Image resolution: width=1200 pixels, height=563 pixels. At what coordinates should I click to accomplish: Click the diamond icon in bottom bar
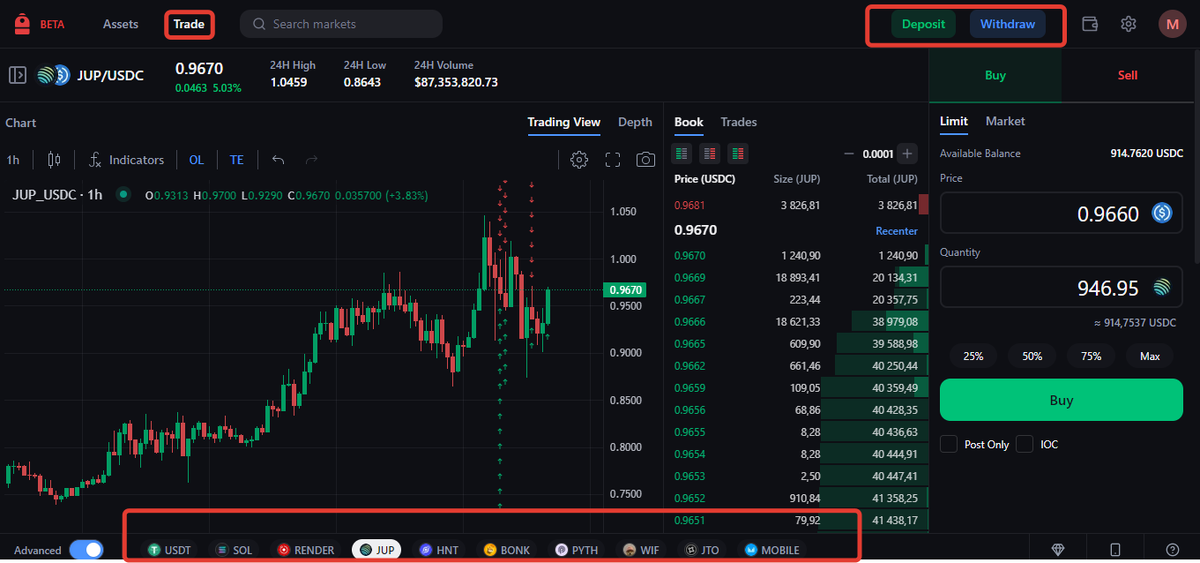point(1058,549)
